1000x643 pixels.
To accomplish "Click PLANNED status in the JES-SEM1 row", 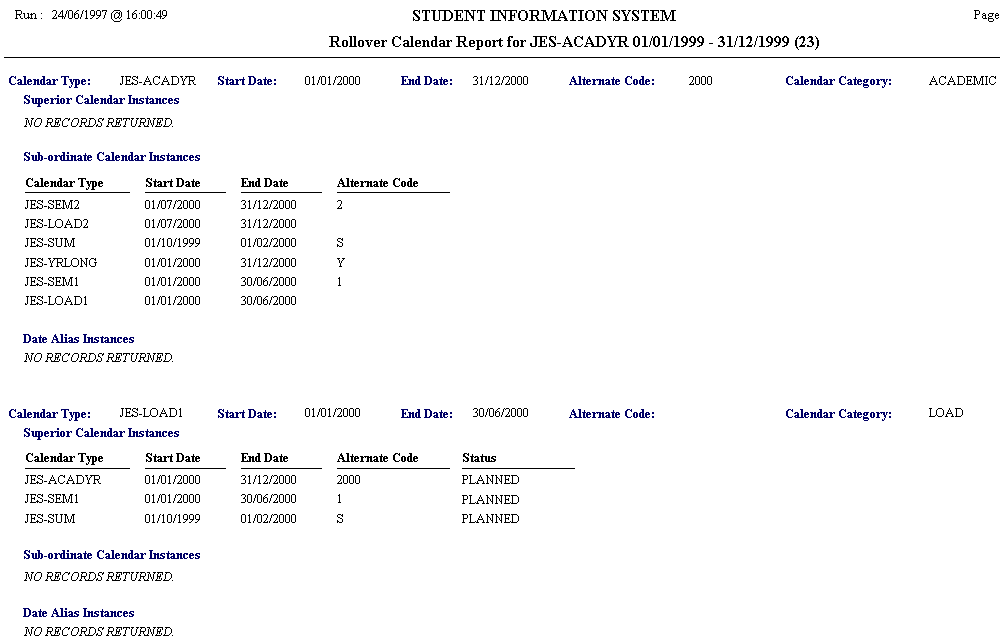I will [490, 499].
